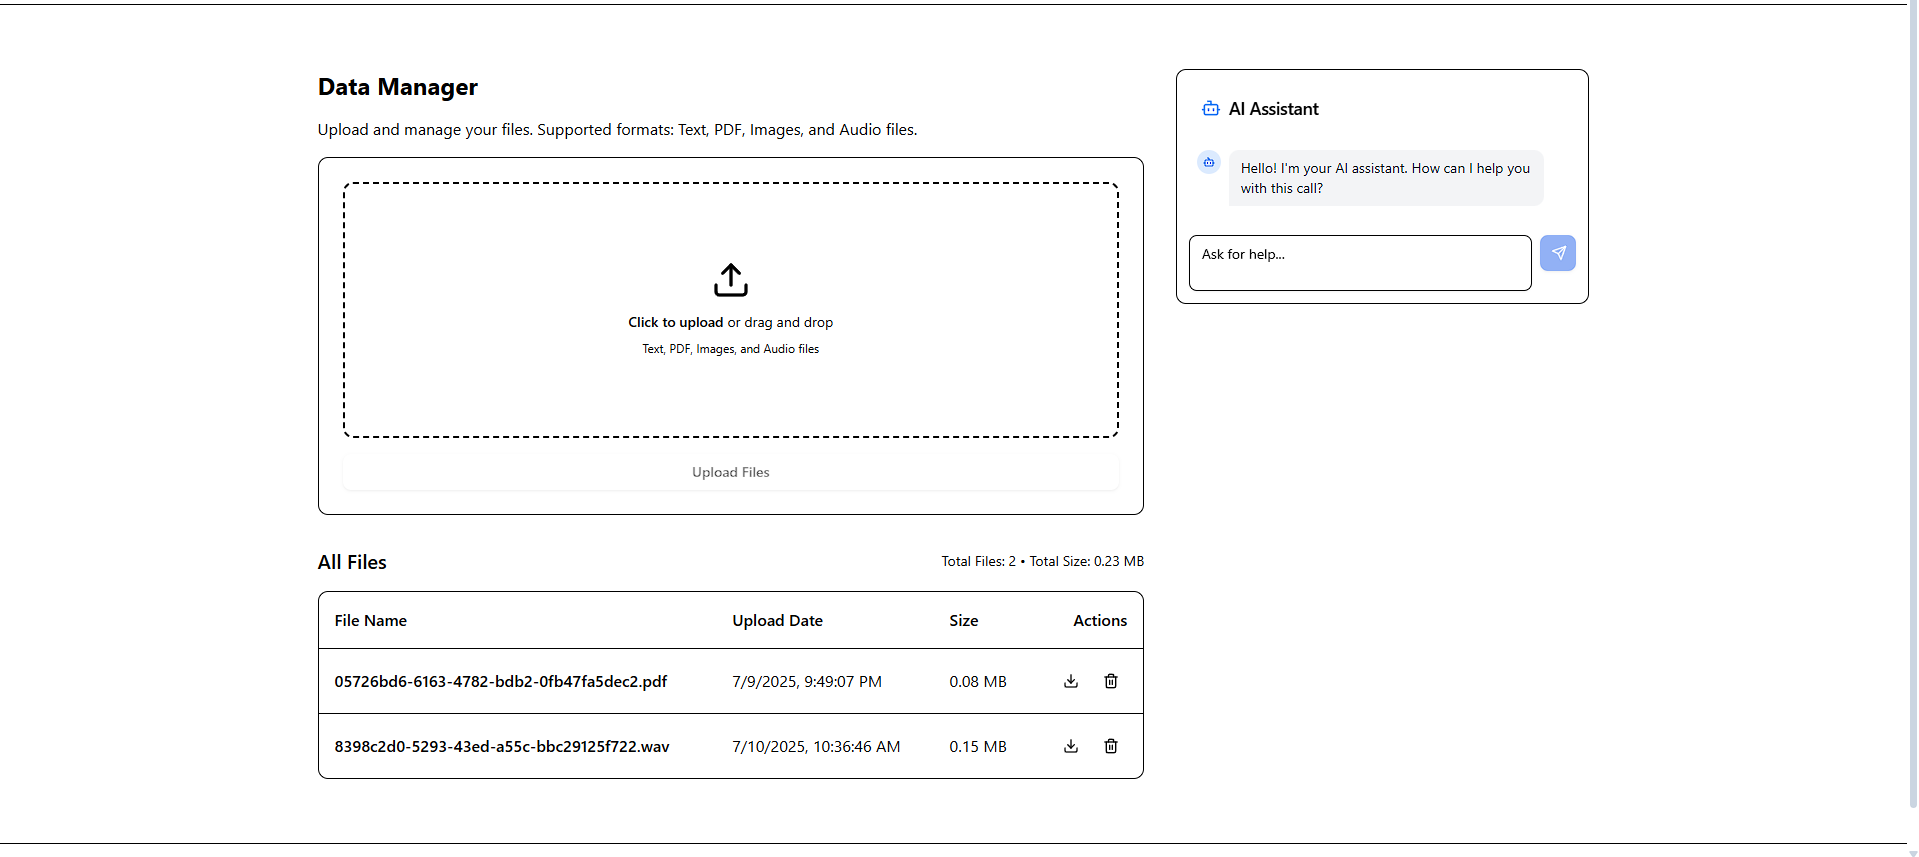1919x857 pixels.
Task: Delete the 05726bd6 PDF file
Action: click(x=1111, y=681)
